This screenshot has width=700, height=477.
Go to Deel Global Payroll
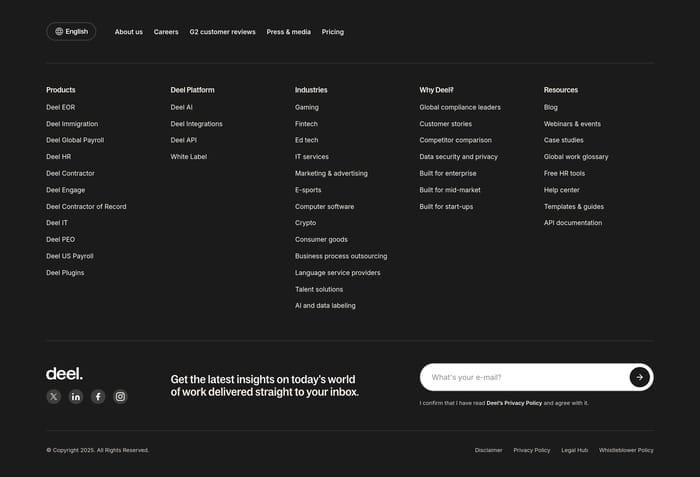click(x=75, y=140)
